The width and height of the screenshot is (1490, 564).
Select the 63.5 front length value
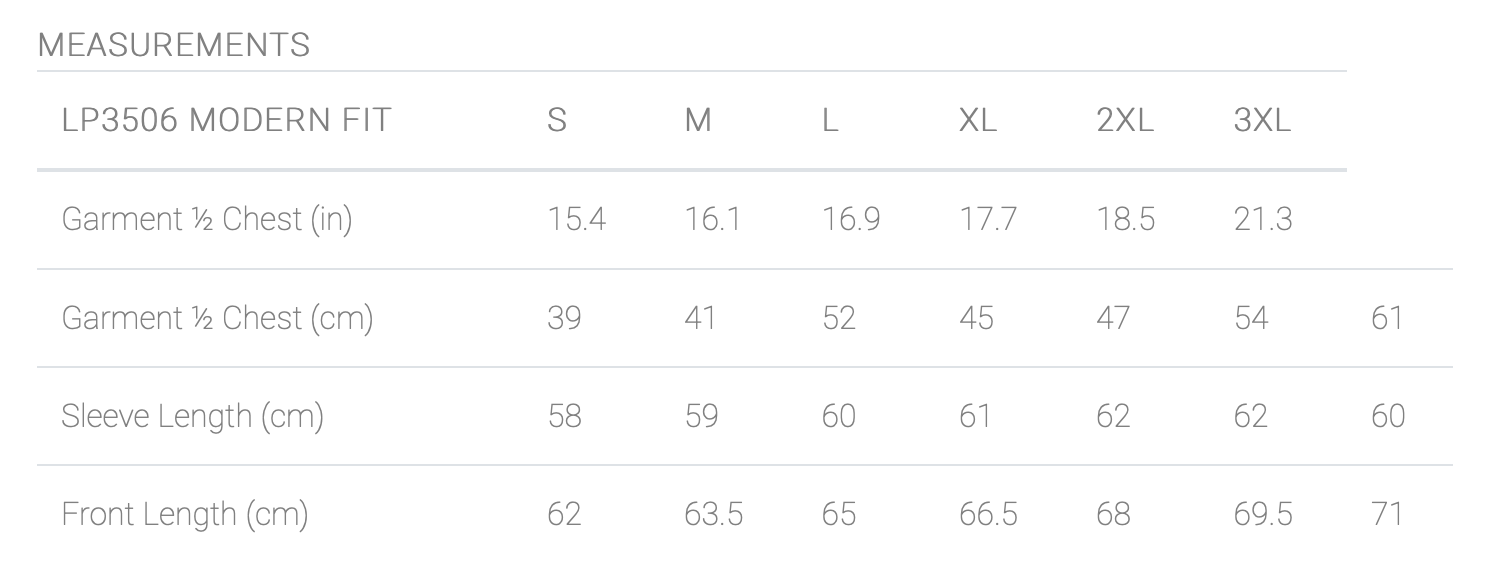[x=713, y=514]
